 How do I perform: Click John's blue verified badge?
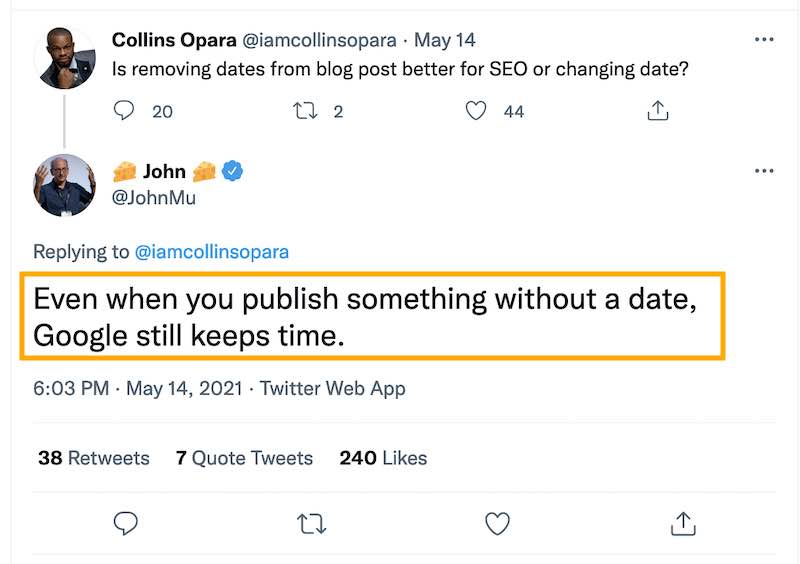232,171
